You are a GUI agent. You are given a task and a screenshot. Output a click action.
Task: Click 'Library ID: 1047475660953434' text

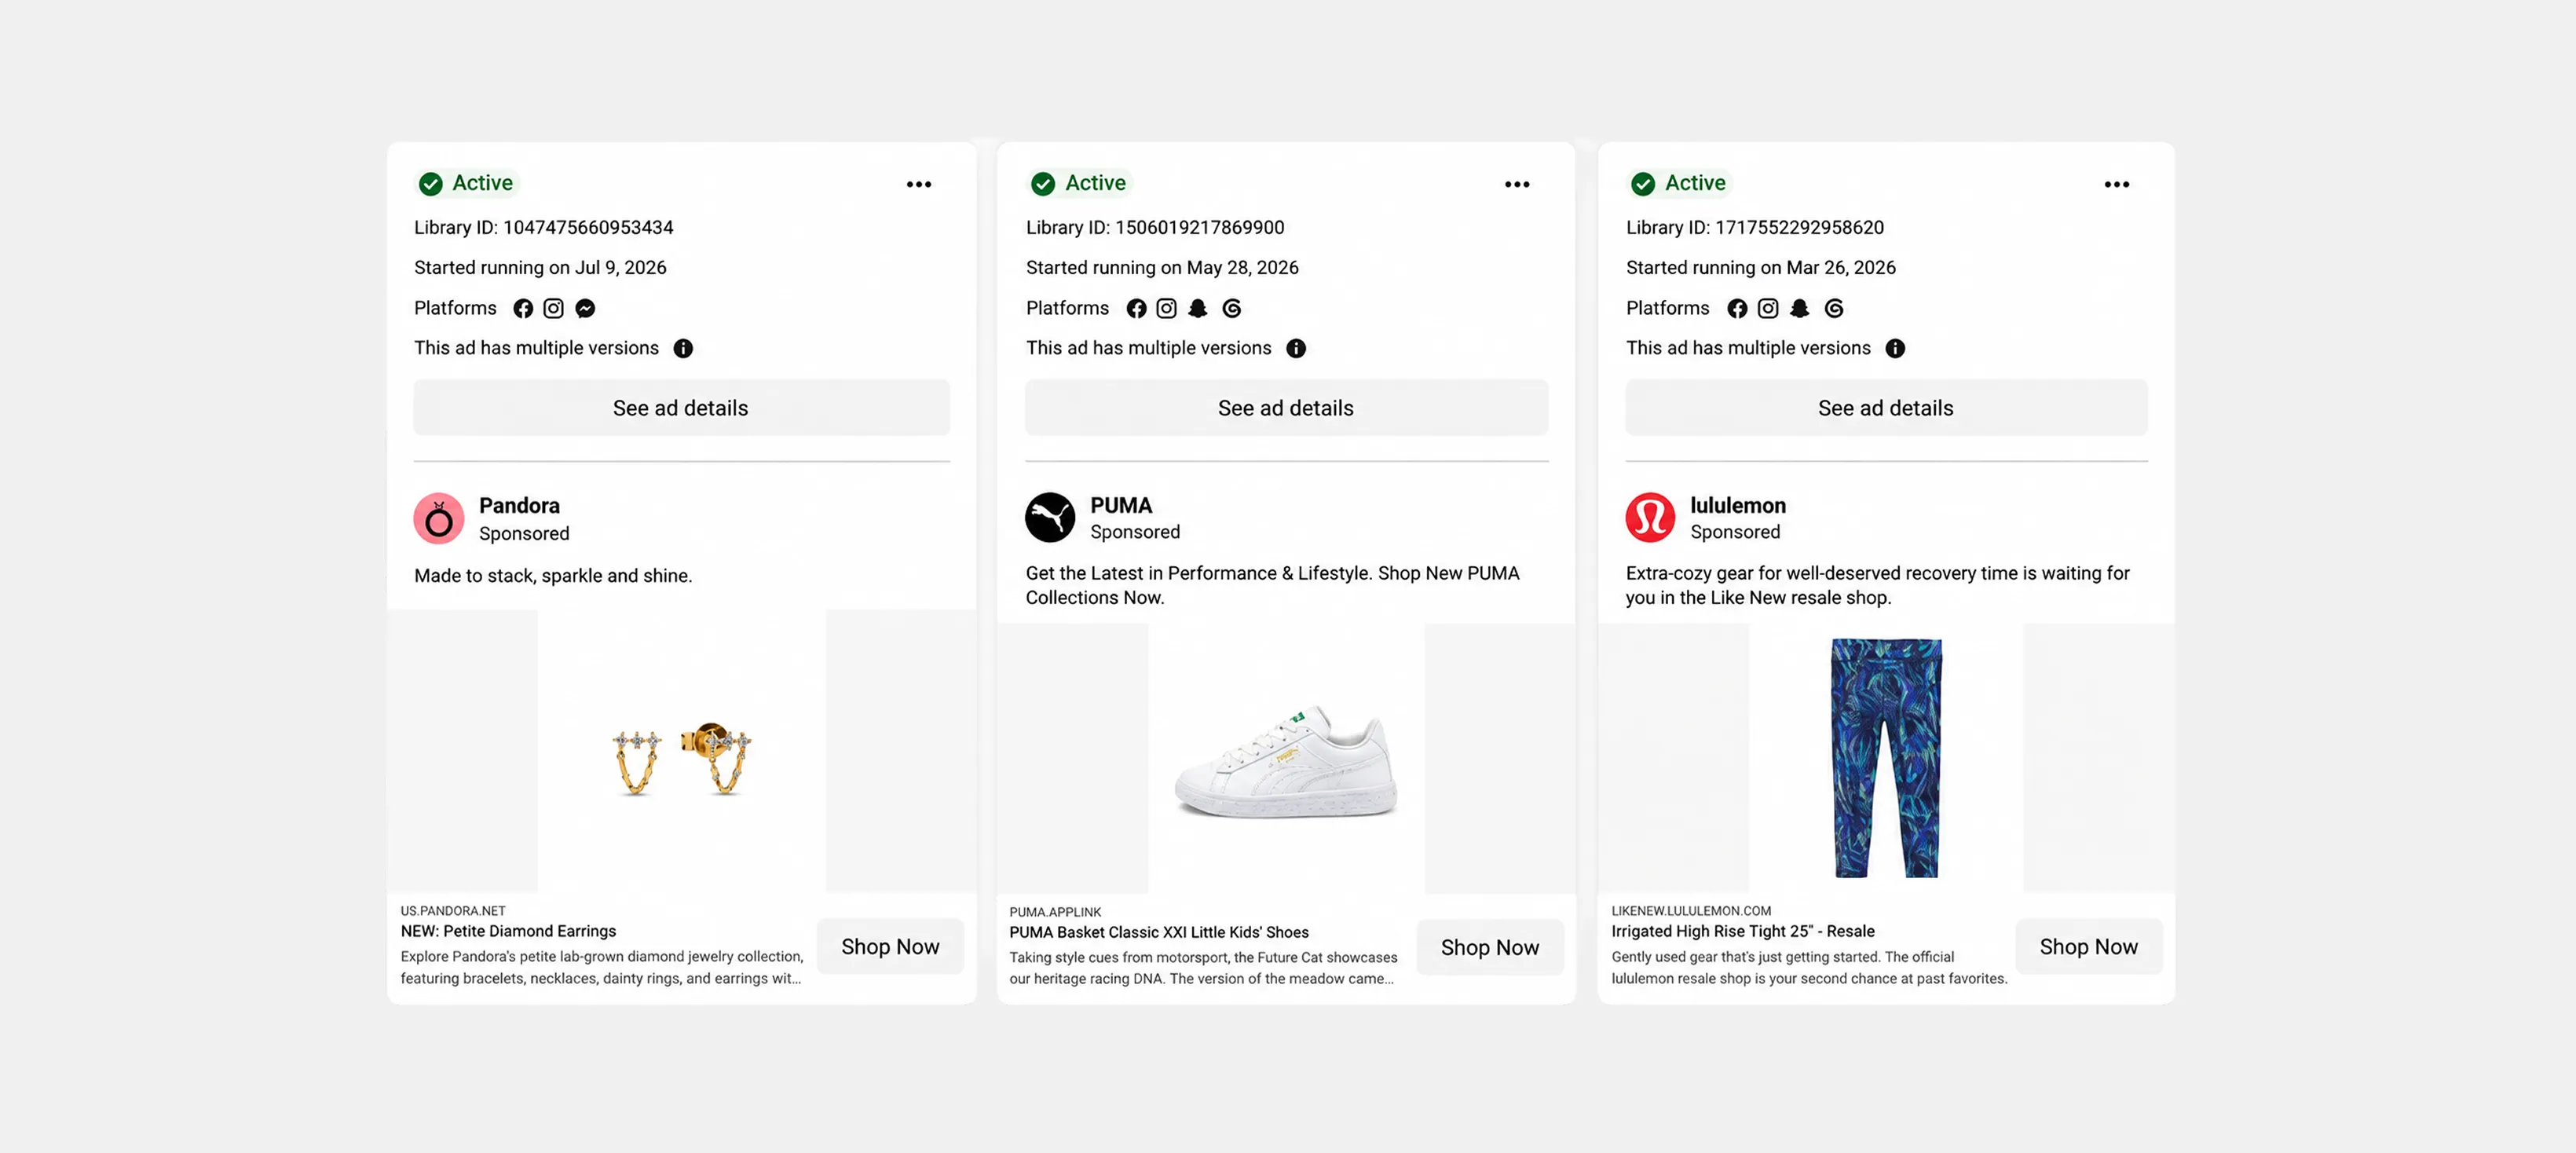(544, 227)
